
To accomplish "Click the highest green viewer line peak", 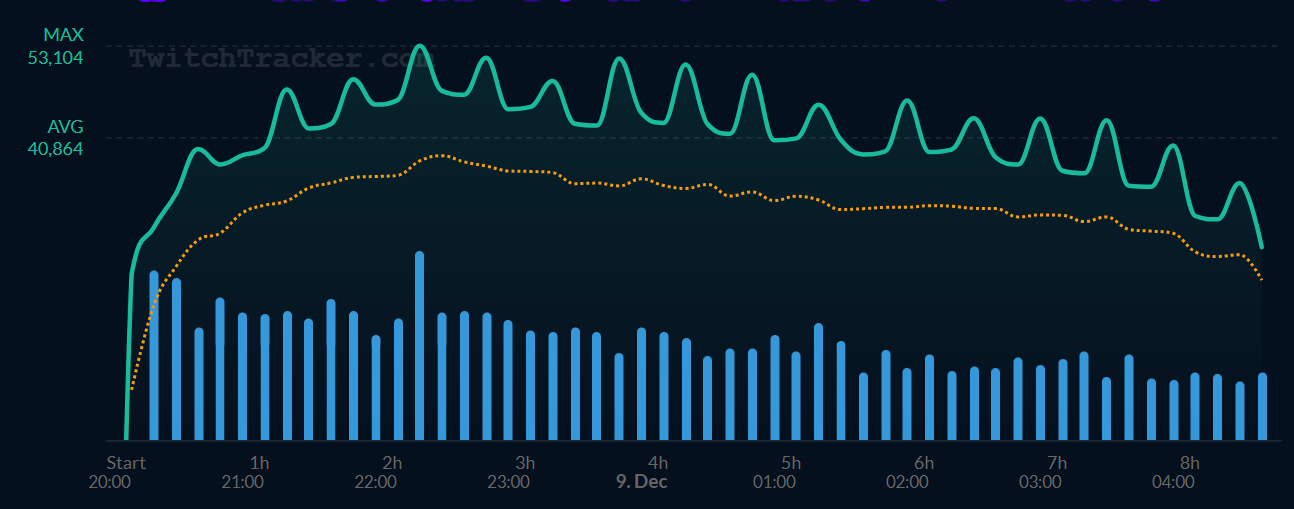I will pos(419,45).
